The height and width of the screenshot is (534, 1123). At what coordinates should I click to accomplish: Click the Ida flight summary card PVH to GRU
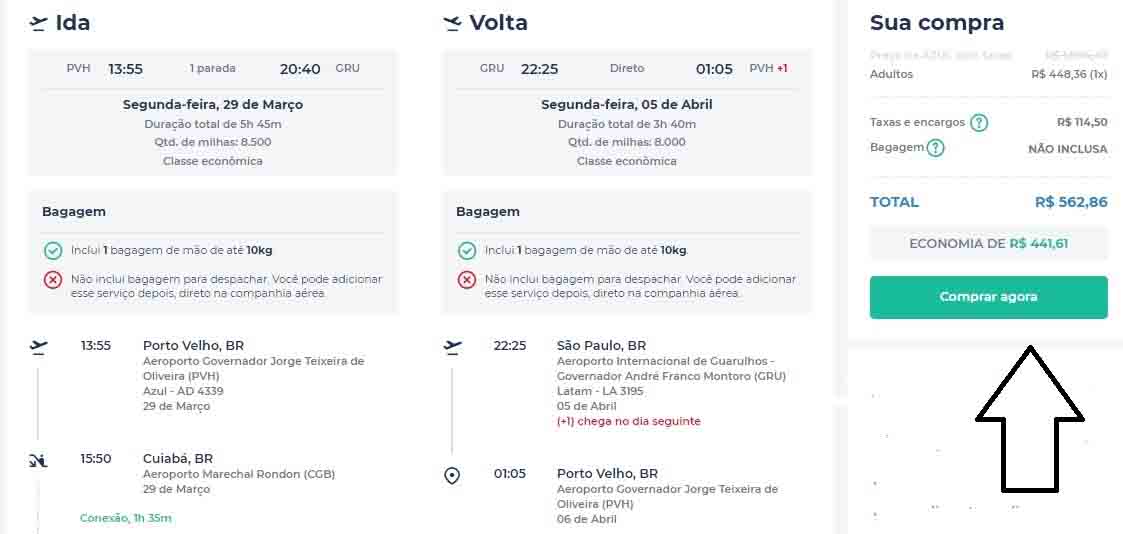(212, 113)
